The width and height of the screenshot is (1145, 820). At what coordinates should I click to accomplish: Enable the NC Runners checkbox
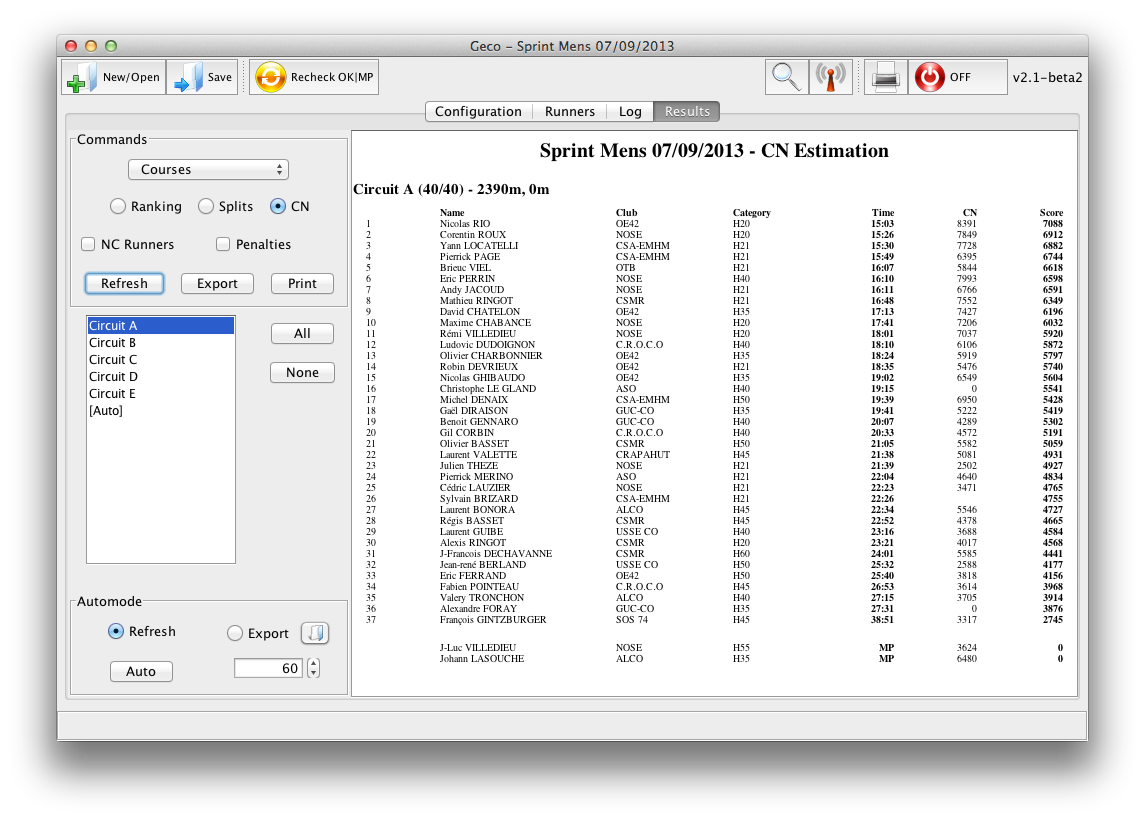click(88, 245)
